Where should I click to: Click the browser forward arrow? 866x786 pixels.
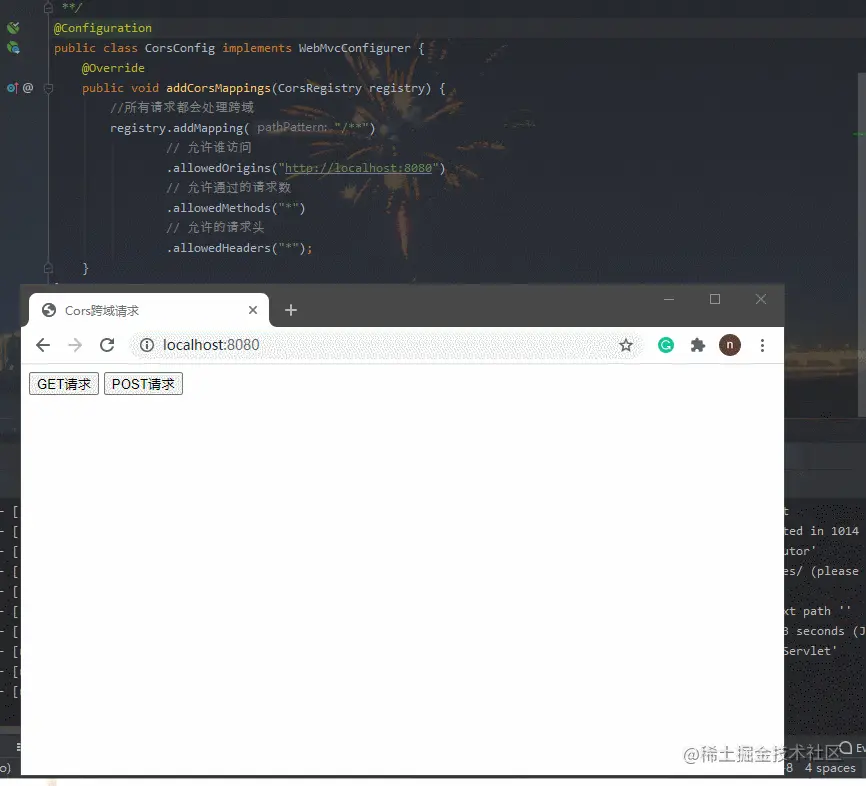click(75, 345)
